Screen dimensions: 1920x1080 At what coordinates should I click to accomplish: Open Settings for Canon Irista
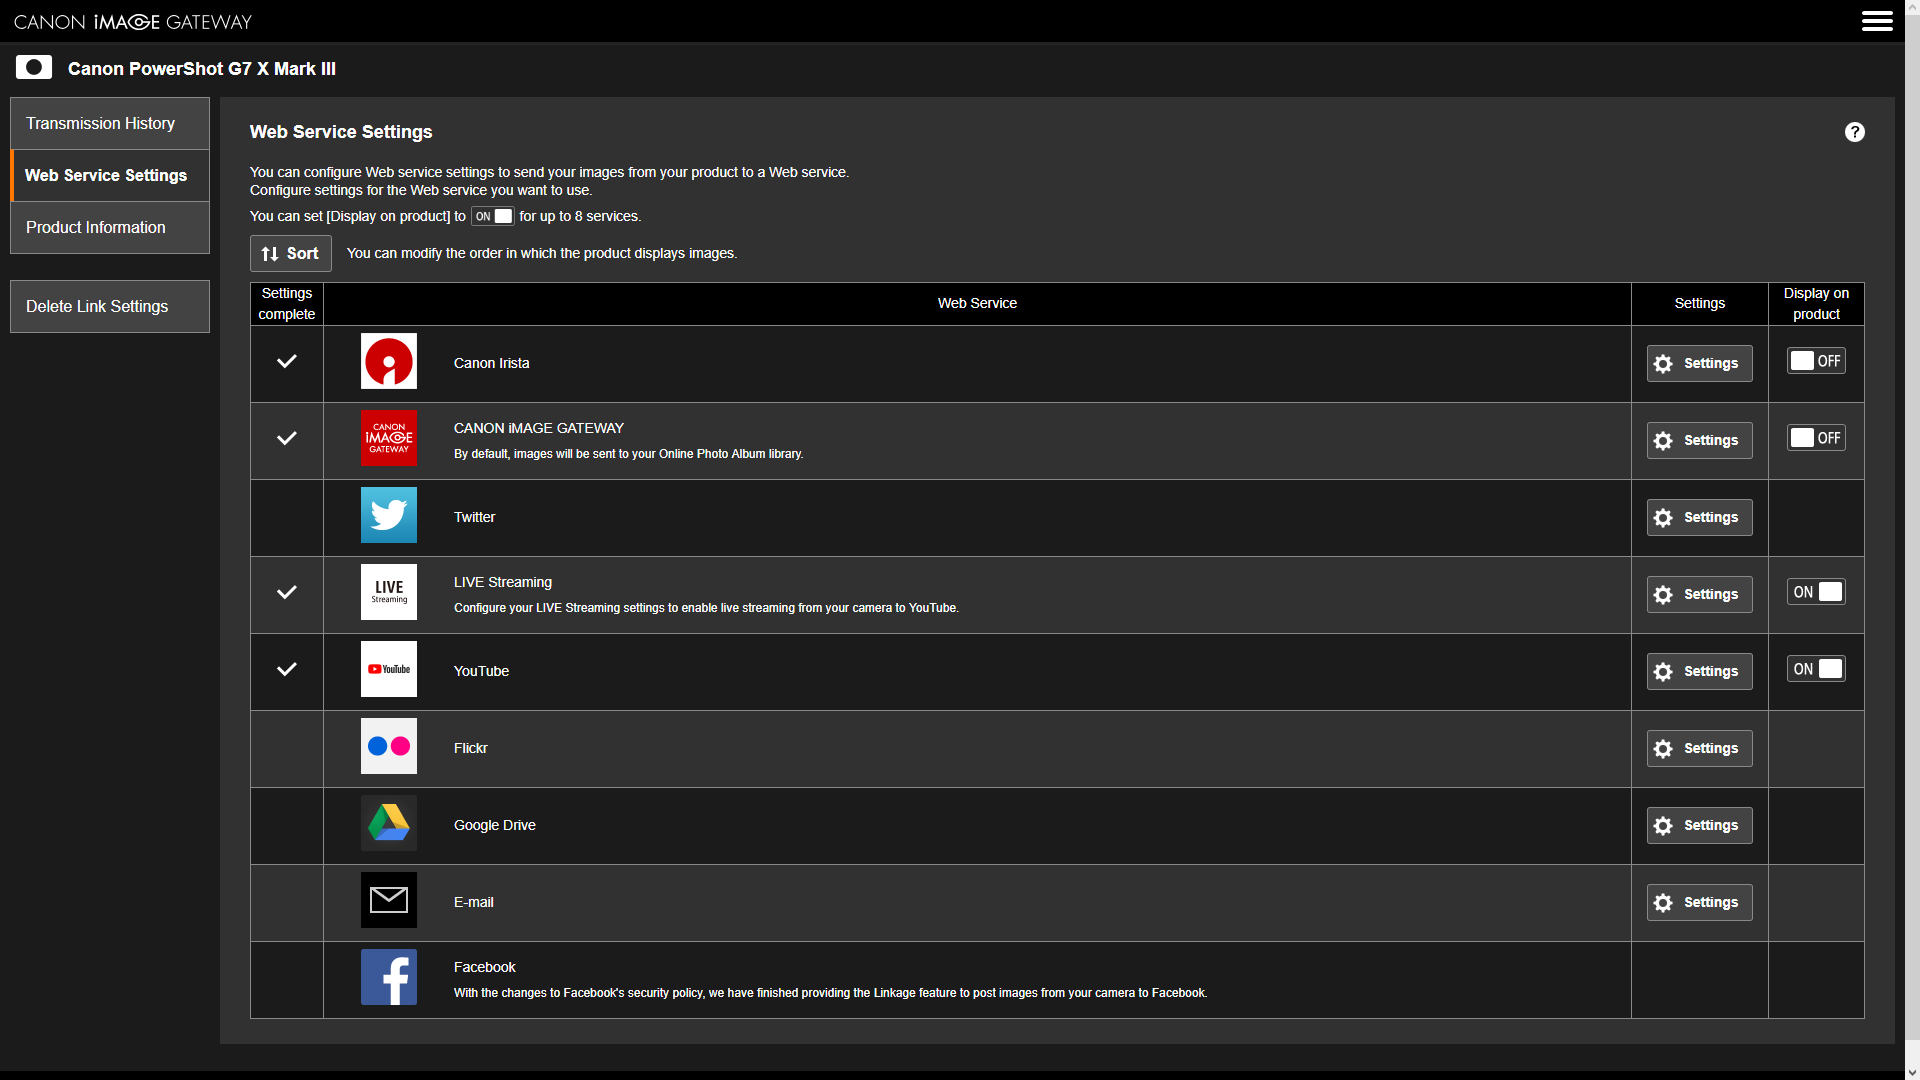point(1699,363)
